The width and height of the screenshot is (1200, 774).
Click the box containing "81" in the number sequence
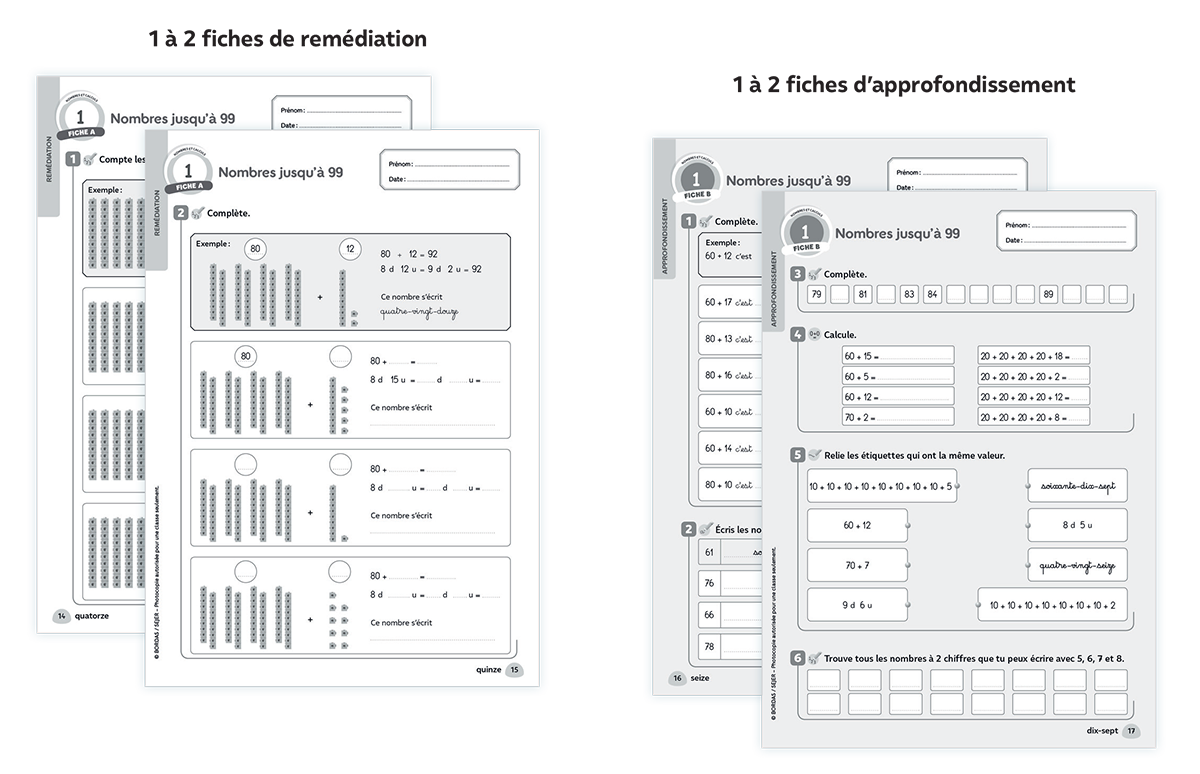[x=863, y=294]
